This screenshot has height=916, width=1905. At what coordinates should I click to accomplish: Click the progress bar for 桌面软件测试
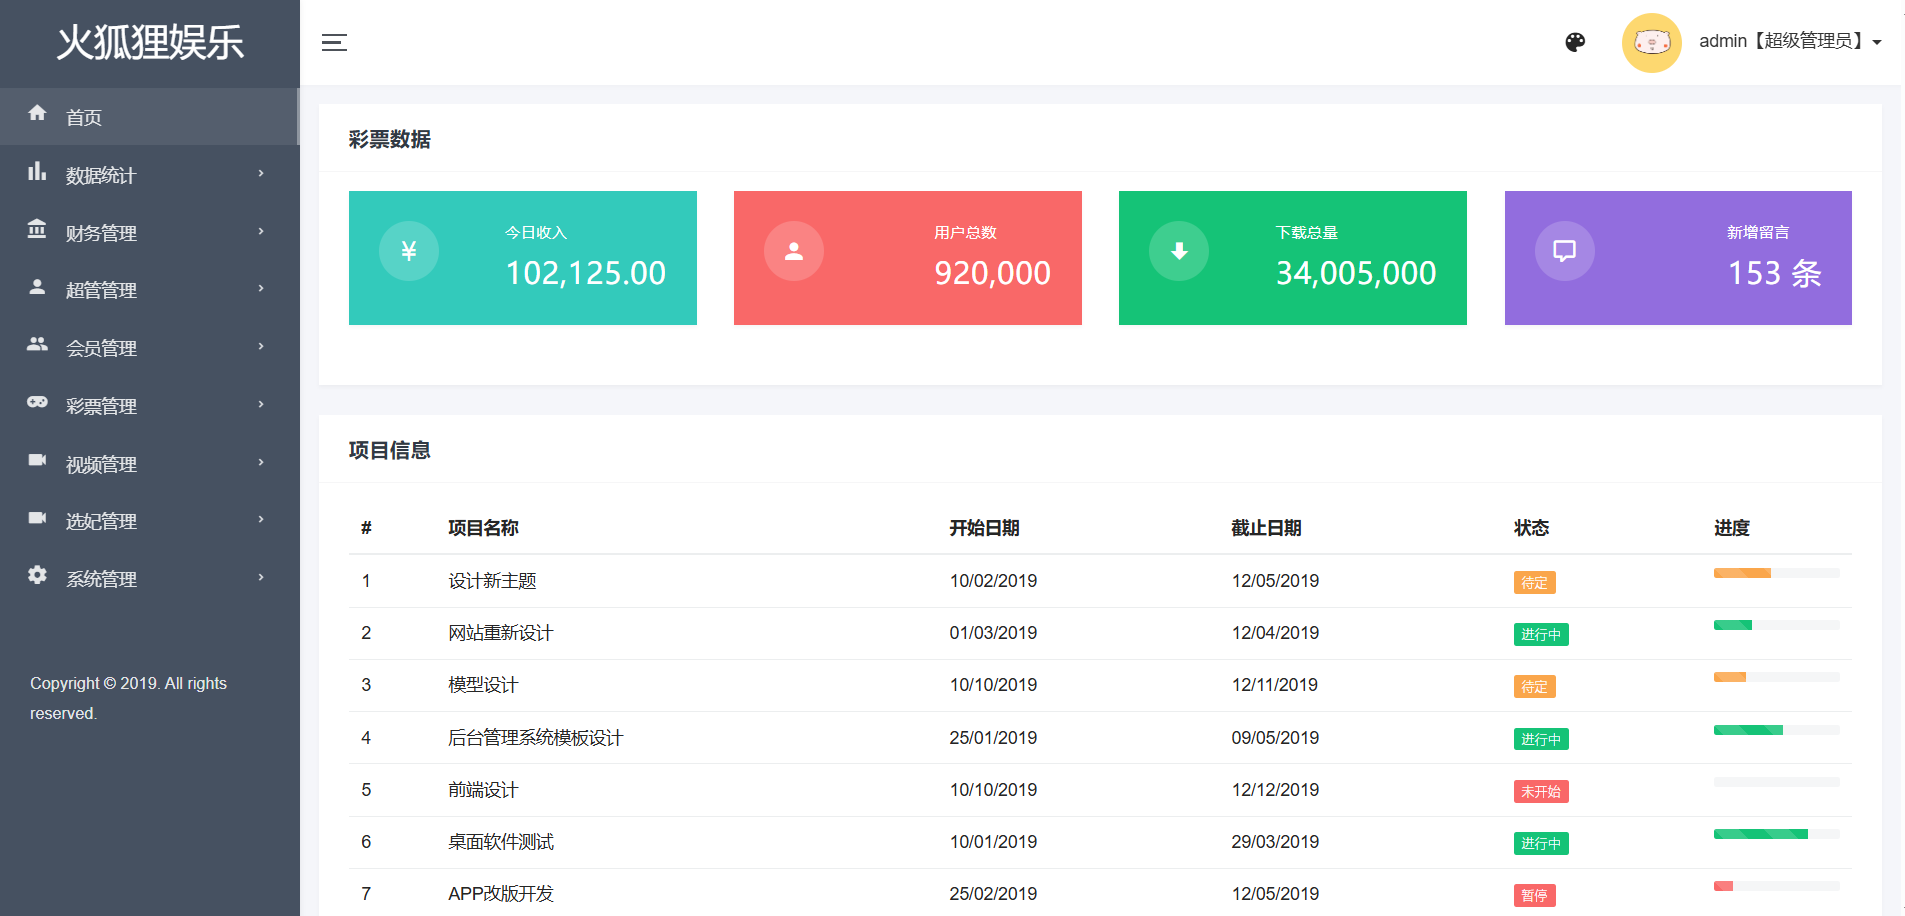(1776, 834)
